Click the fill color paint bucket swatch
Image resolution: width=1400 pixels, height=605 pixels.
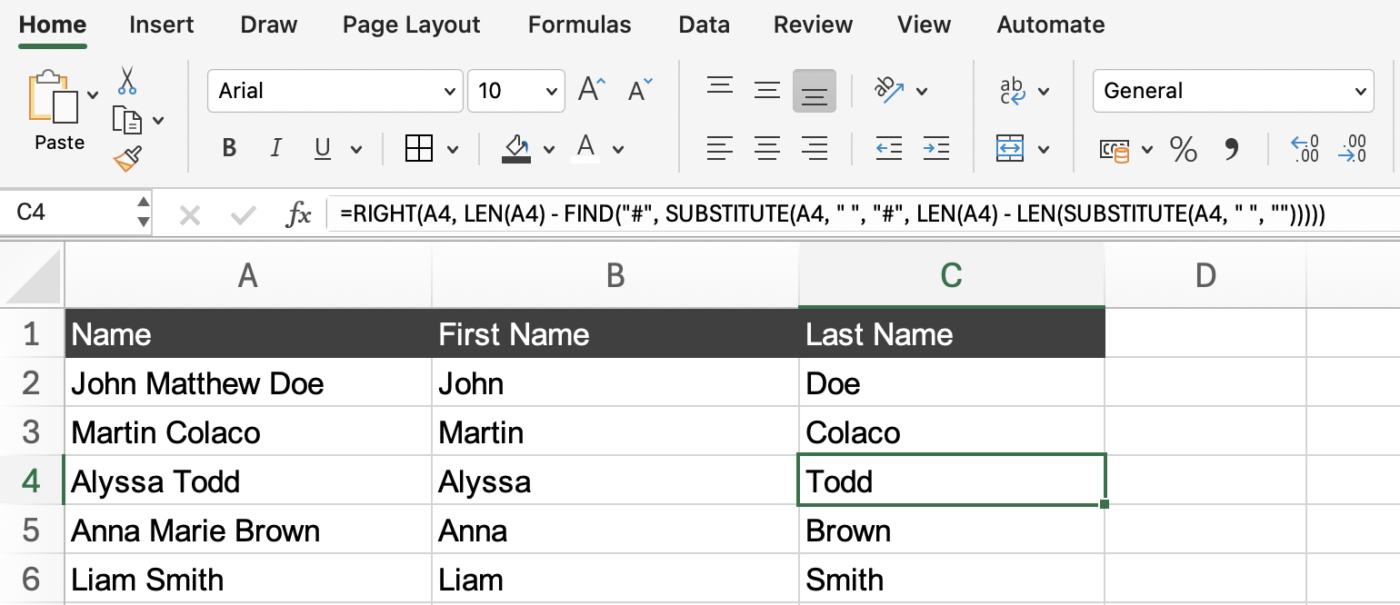click(x=517, y=149)
